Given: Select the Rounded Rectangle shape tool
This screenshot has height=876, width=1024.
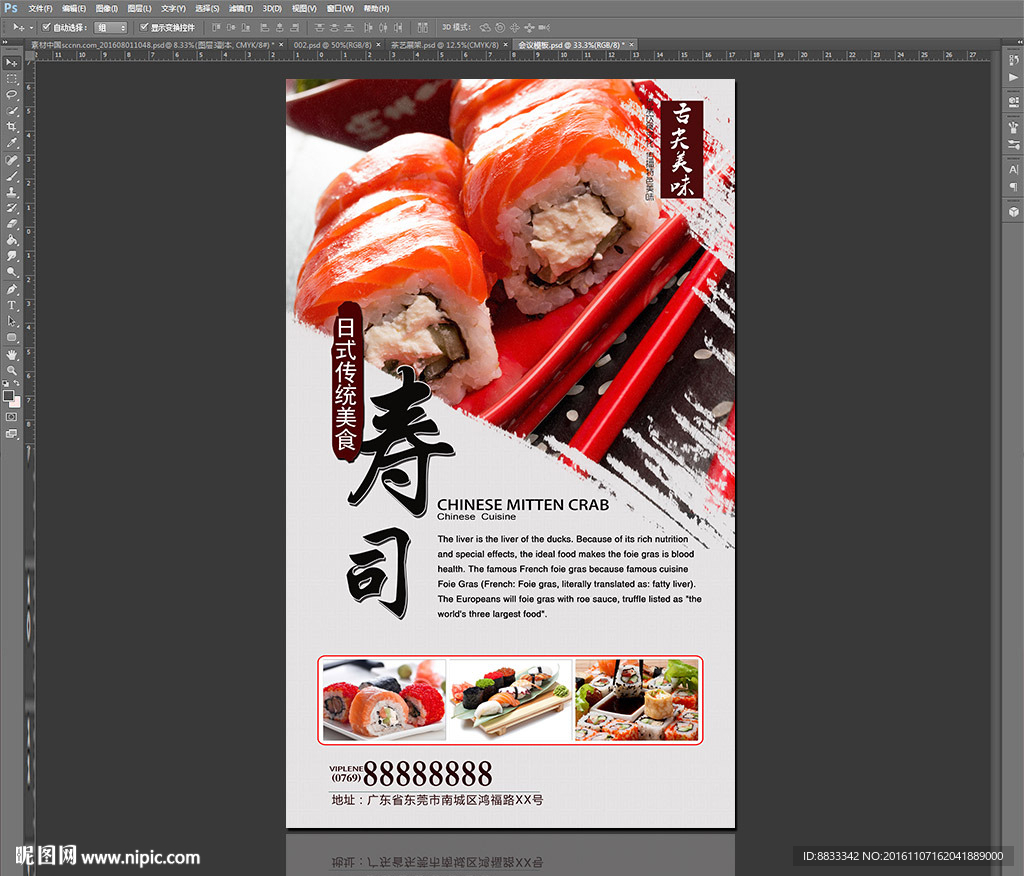Looking at the screenshot, I should pyautogui.click(x=12, y=338).
